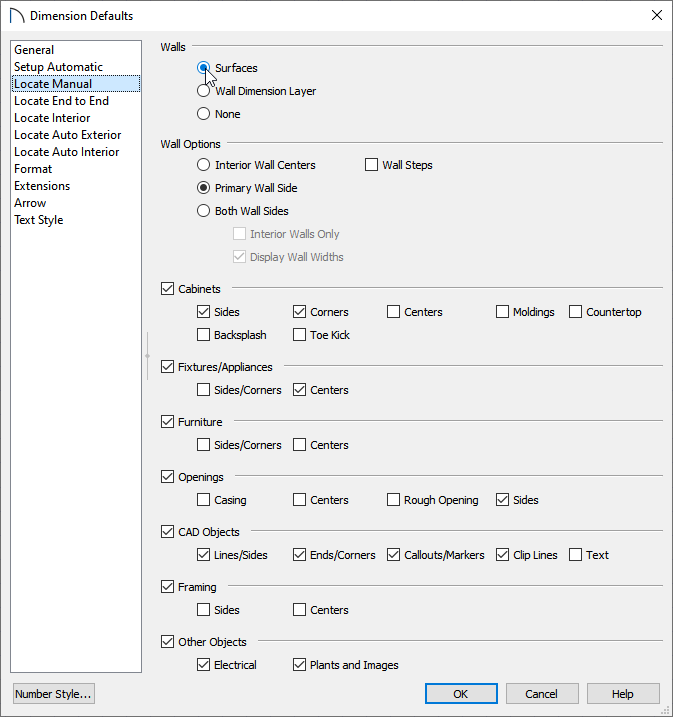Enable Furniture Sides/Corners checkbox
The height and width of the screenshot is (717, 673).
203,444
